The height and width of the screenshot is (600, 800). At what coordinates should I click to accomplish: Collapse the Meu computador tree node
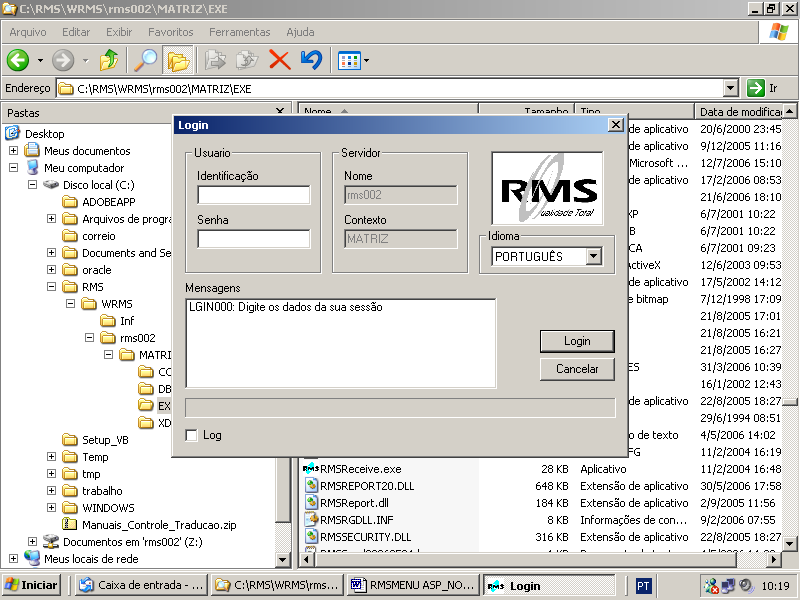pos(13,168)
